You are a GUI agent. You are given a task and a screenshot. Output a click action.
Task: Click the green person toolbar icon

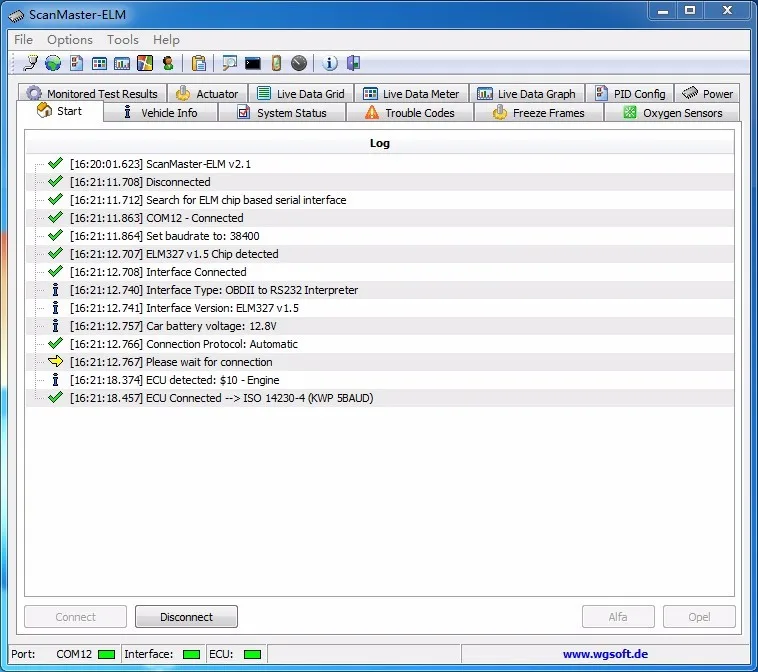168,63
